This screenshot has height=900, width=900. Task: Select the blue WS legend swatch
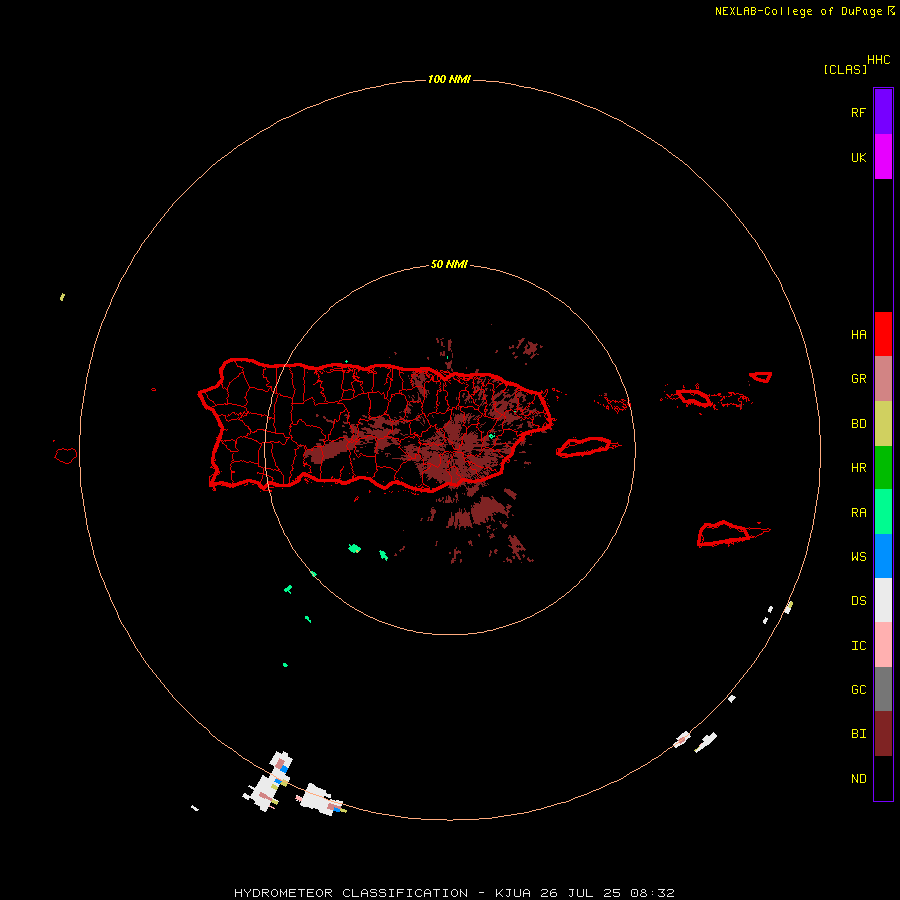coord(883,556)
